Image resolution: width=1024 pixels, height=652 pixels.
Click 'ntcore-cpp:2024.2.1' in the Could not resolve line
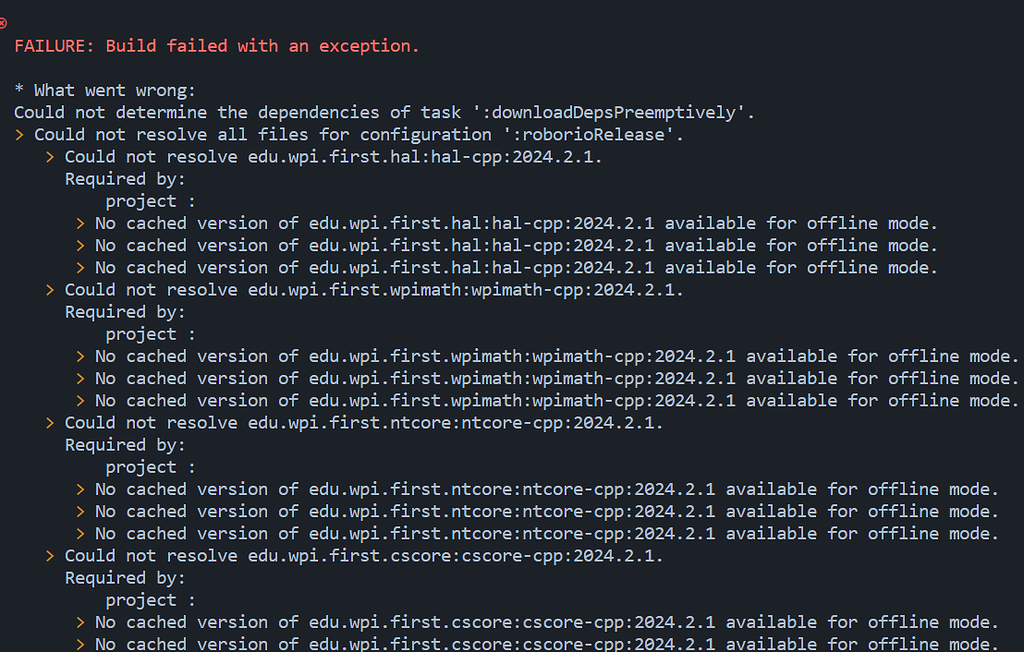[561, 423]
